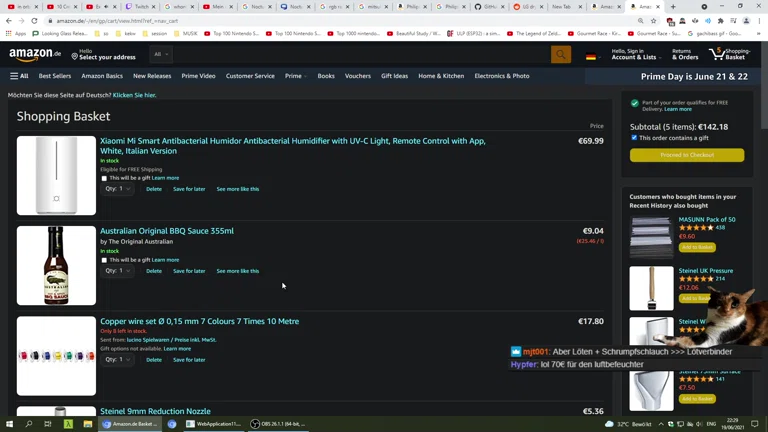768x432 pixels.
Task: Open the quantity dropdown for the copper wire set
Action: [x=117, y=359]
